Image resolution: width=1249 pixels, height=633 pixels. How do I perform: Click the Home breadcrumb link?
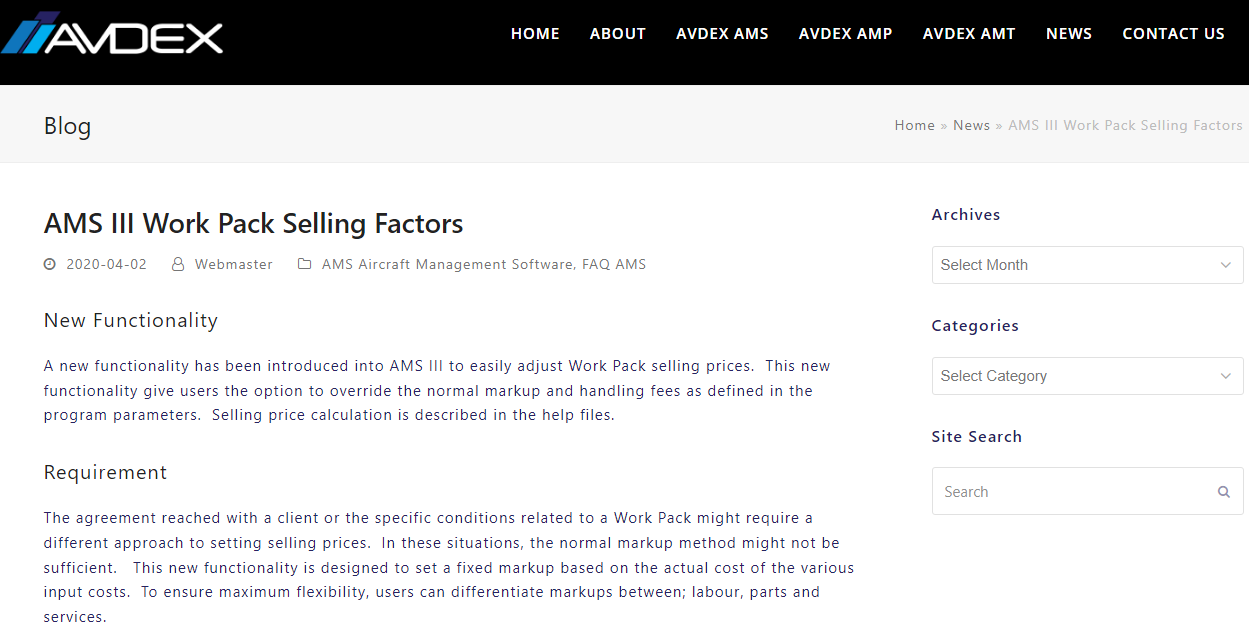(914, 125)
